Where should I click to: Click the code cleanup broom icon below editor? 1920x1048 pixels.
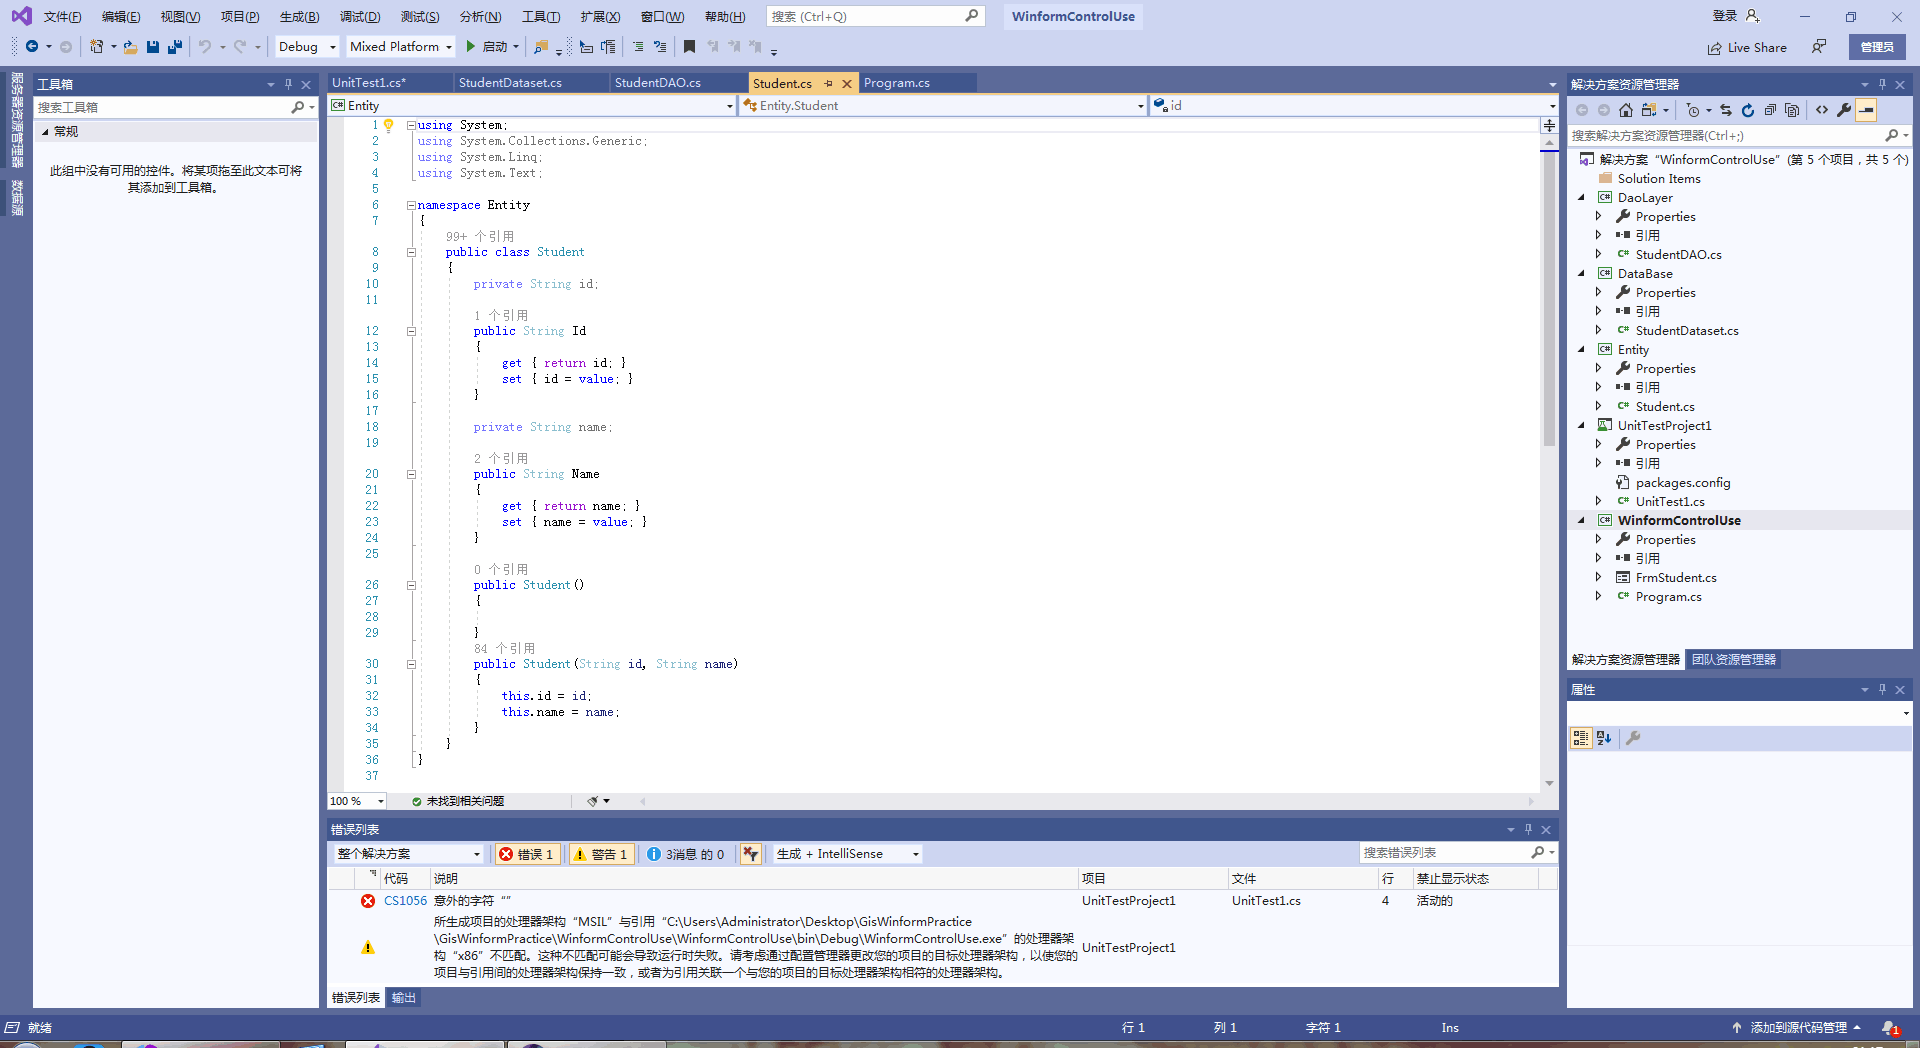coord(593,801)
